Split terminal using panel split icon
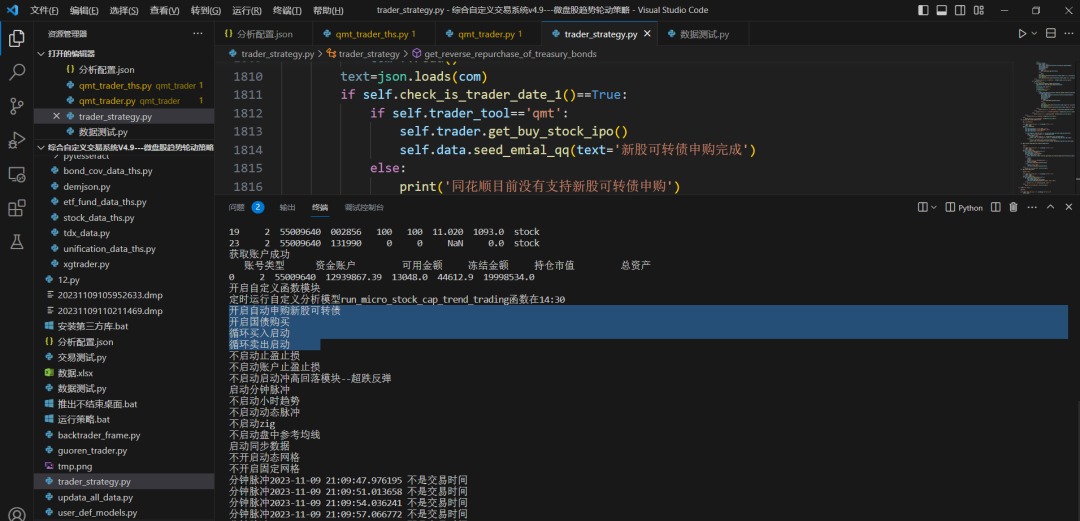The height and width of the screenshot is (521, 1080). click(x=923, y=207)
